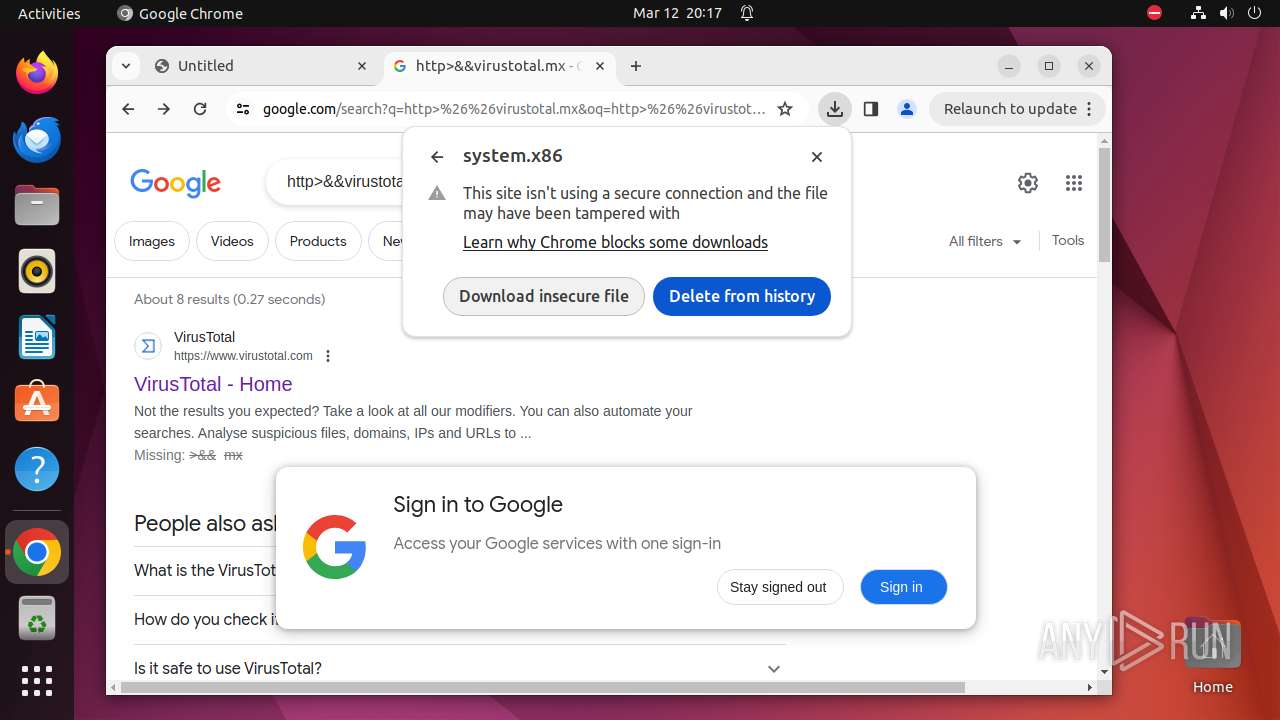
Task: Click the Google logo
Action: 175,183
